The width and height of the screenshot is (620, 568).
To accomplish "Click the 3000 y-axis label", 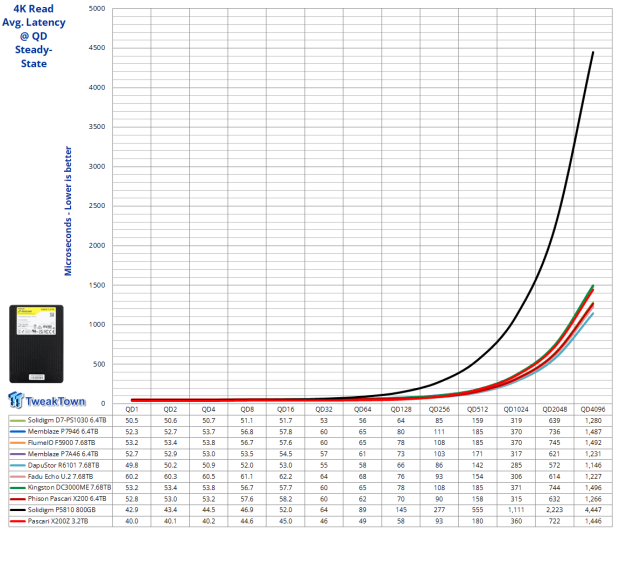I will [x=97, y=167].
